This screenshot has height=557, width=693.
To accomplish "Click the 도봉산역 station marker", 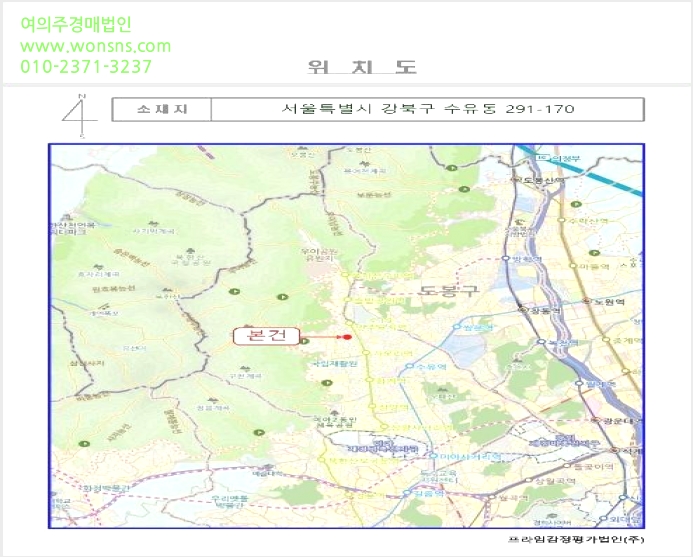I will [x=515, y=180].
